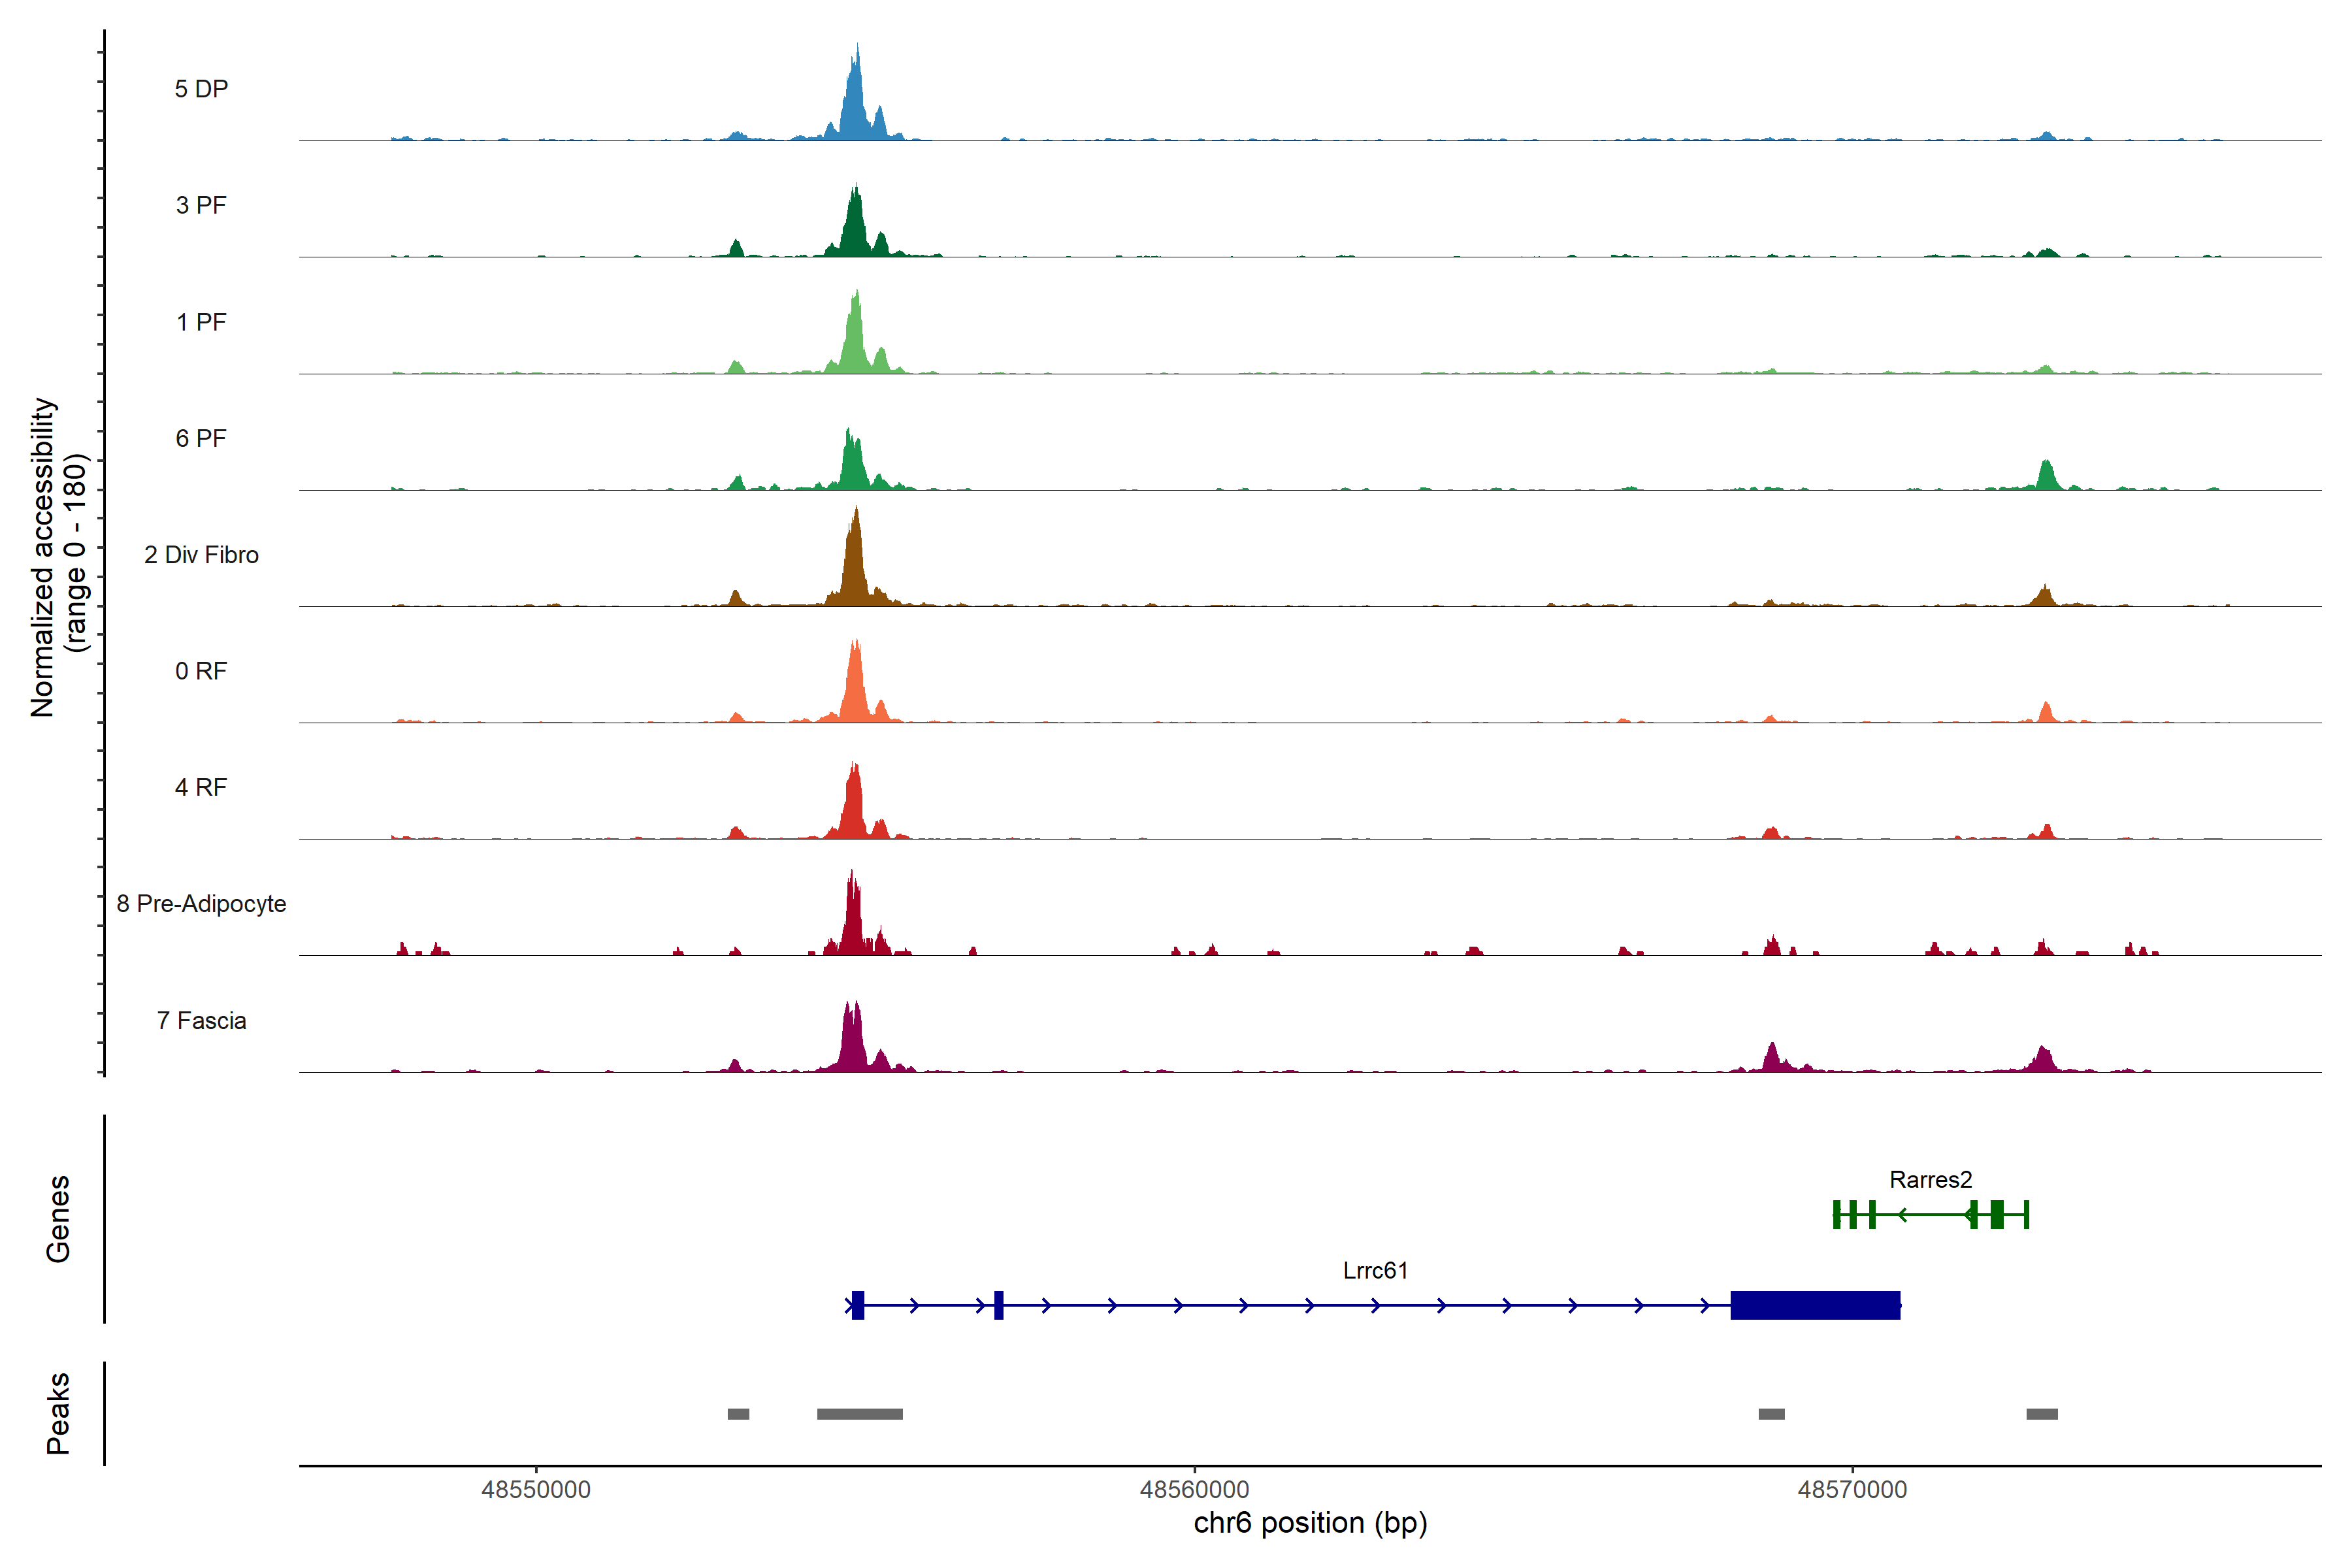Click the widest gray peak bar
2352x1568 pixels.
click(859, 1414)
